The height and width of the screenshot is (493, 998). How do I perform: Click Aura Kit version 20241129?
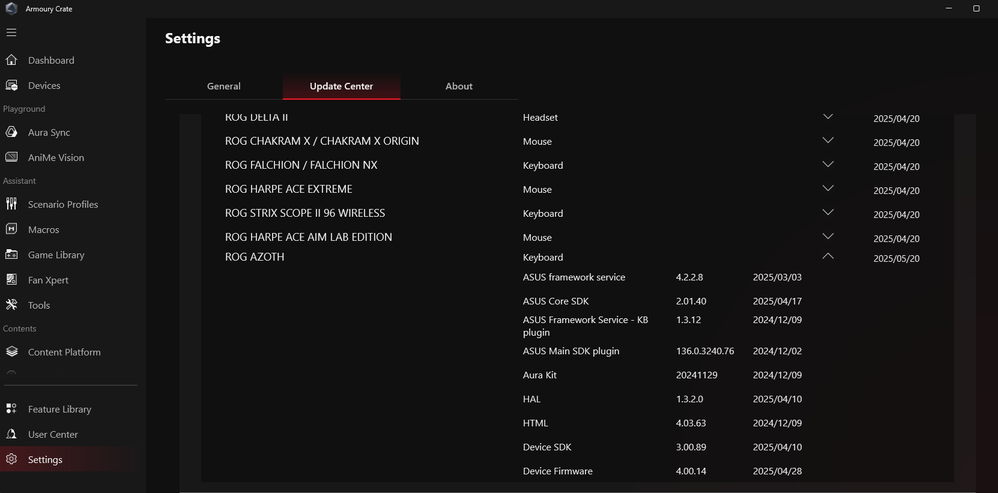pos(697,375)
